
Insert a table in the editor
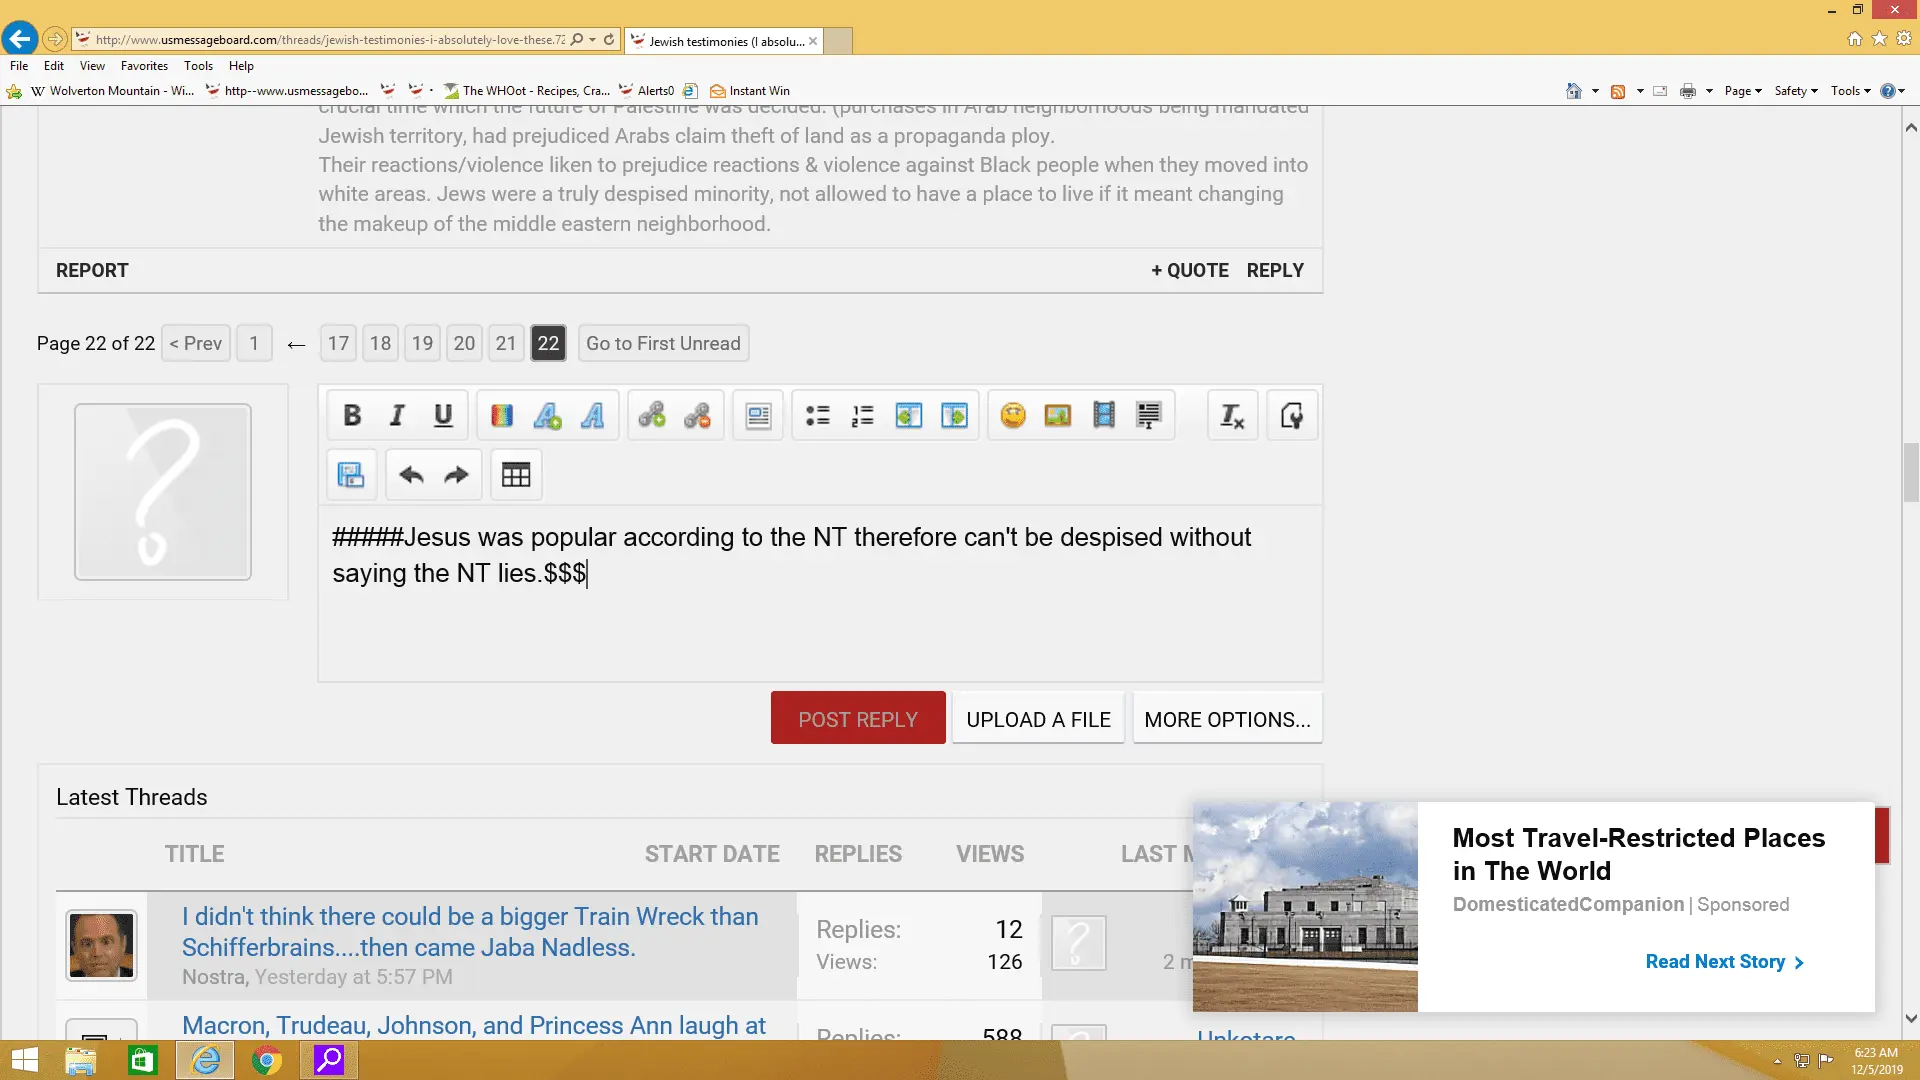pyautogui.click(x=516, y=475)
